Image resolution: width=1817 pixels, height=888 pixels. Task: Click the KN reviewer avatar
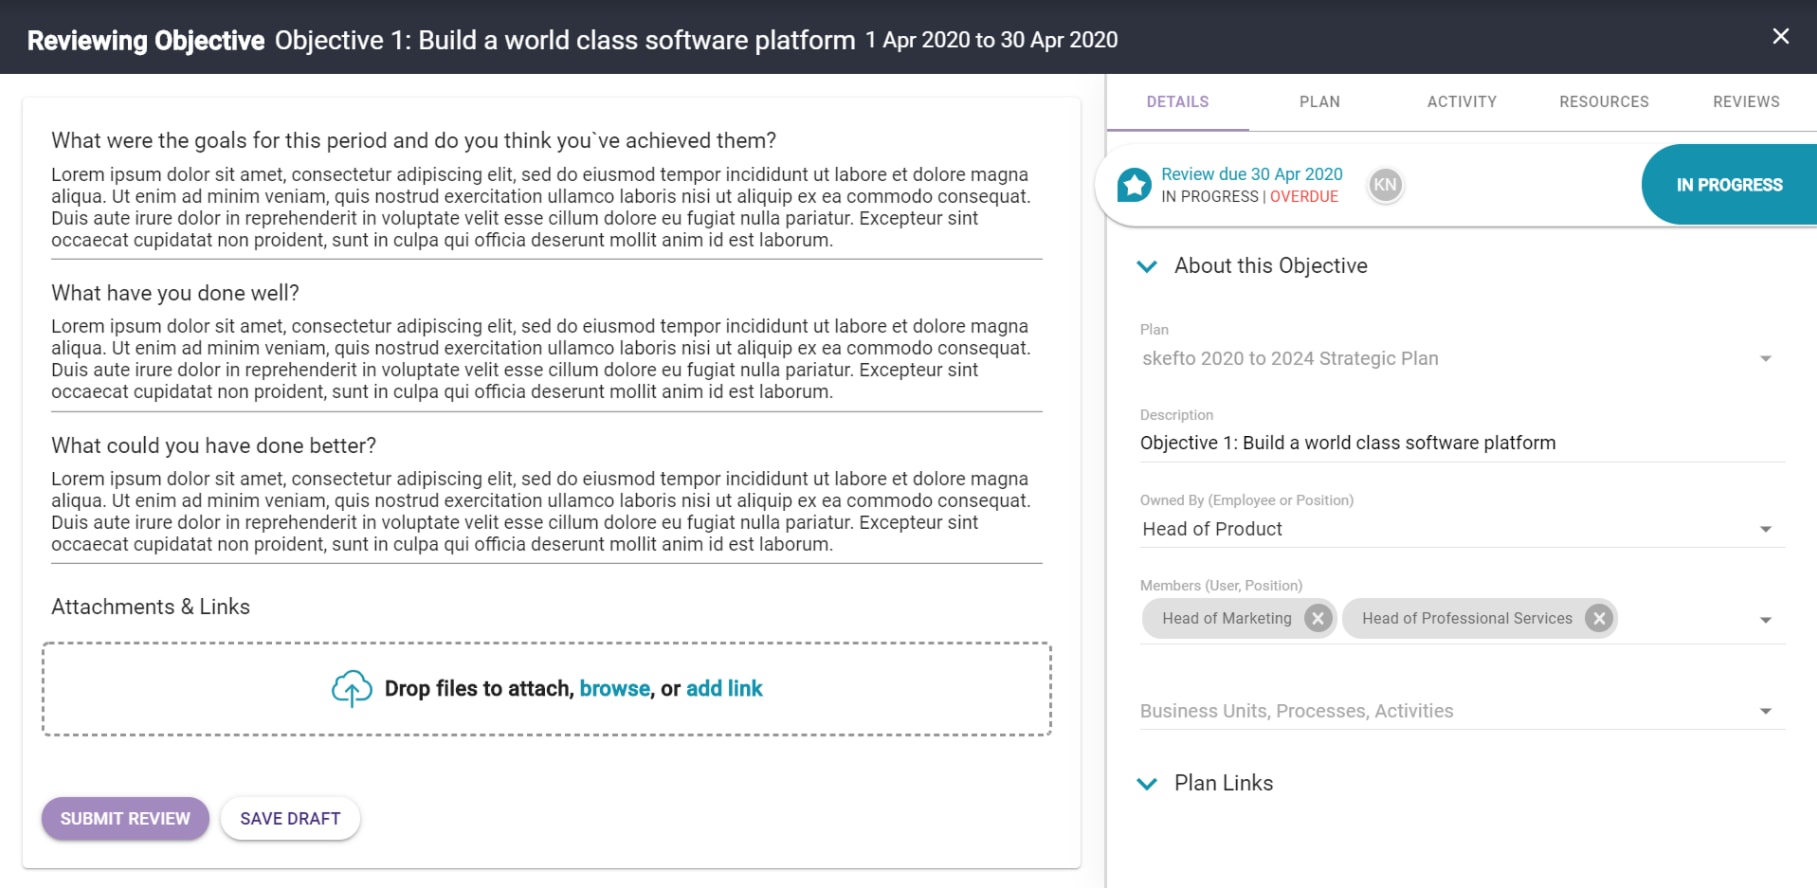pos(1385,185)
